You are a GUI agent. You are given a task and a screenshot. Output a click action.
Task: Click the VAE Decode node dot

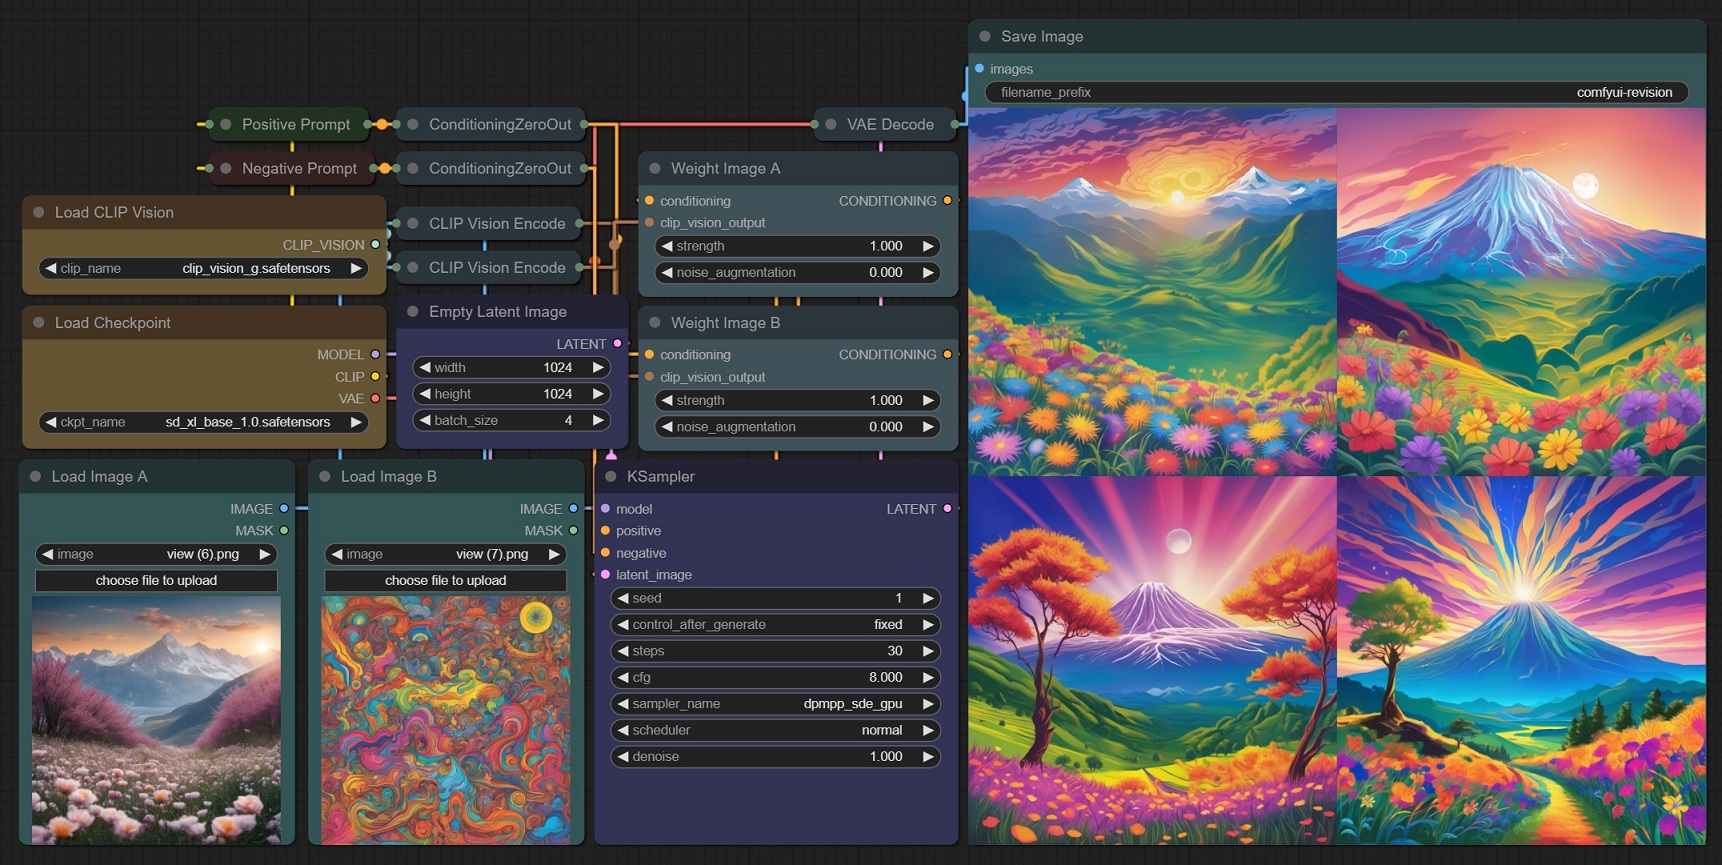[x=831, y=125]
